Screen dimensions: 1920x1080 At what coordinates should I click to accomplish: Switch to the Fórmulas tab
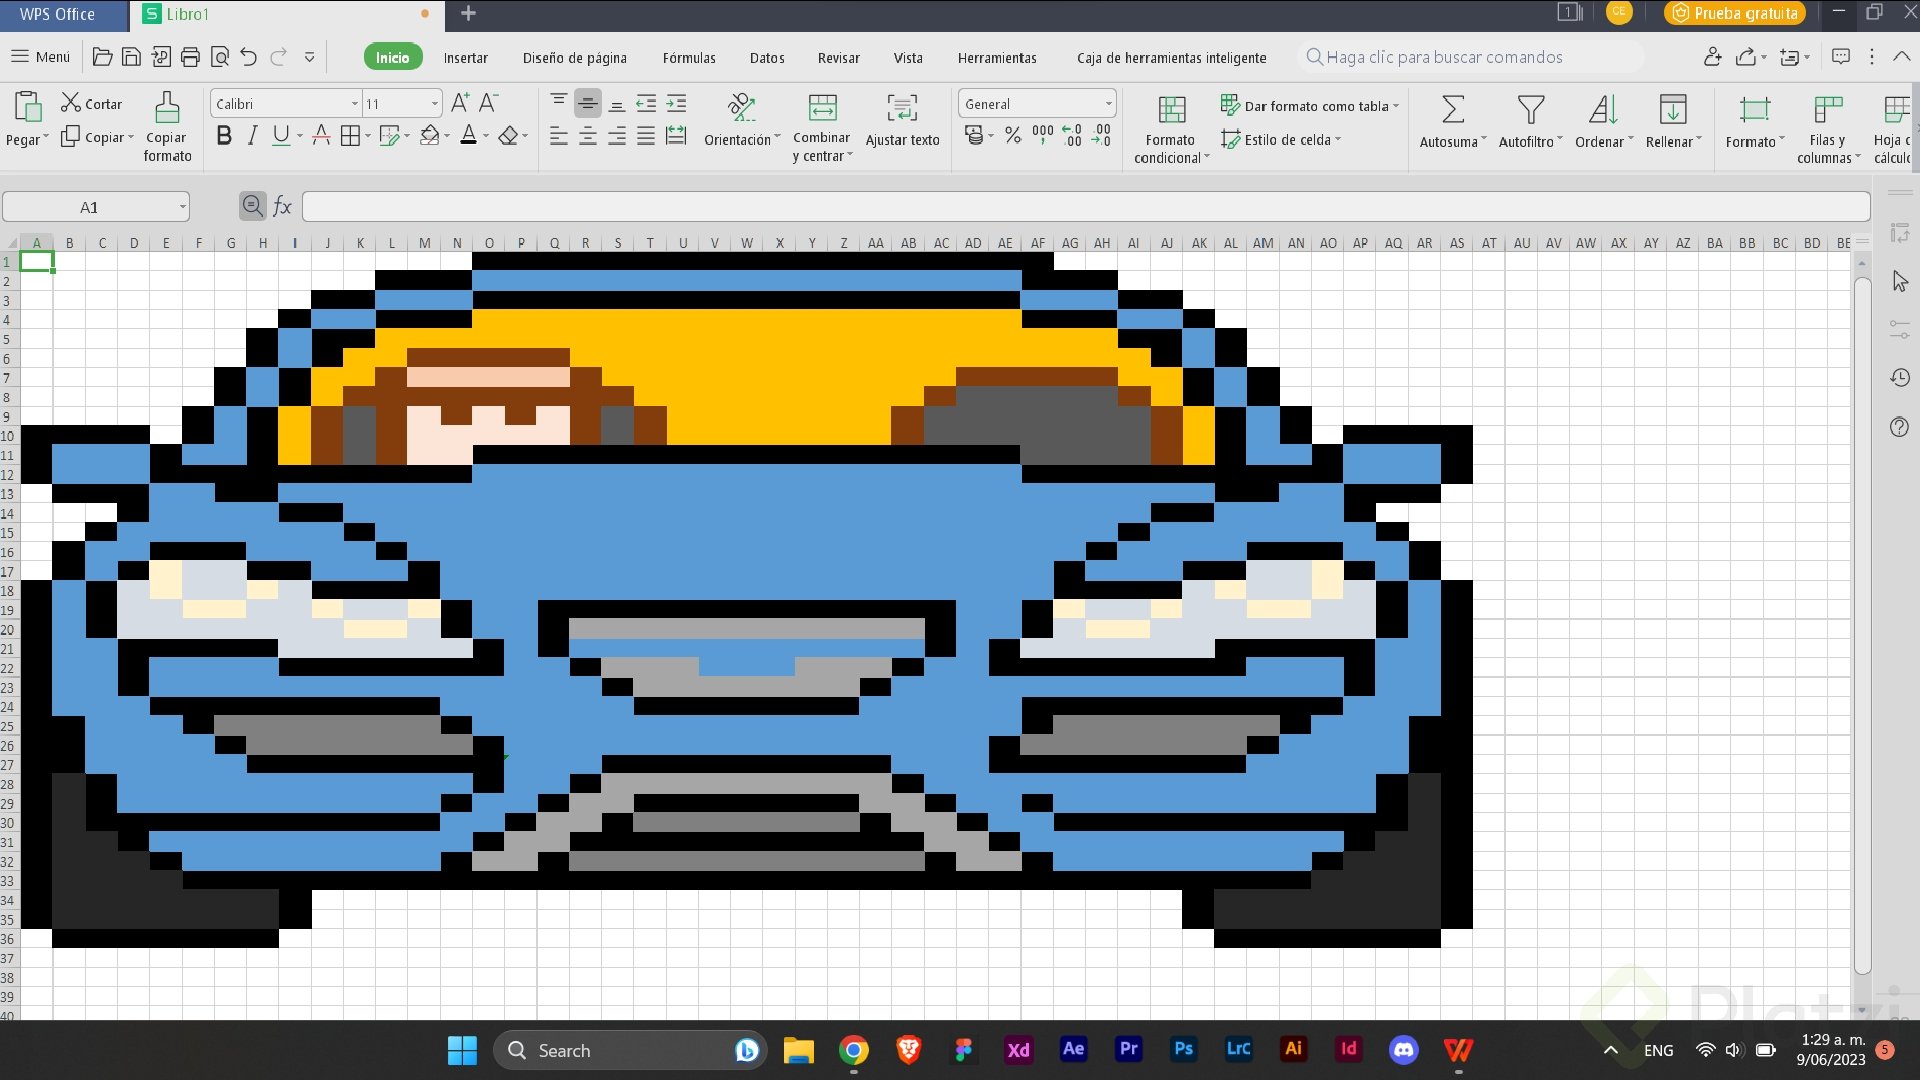click(689, 57)
